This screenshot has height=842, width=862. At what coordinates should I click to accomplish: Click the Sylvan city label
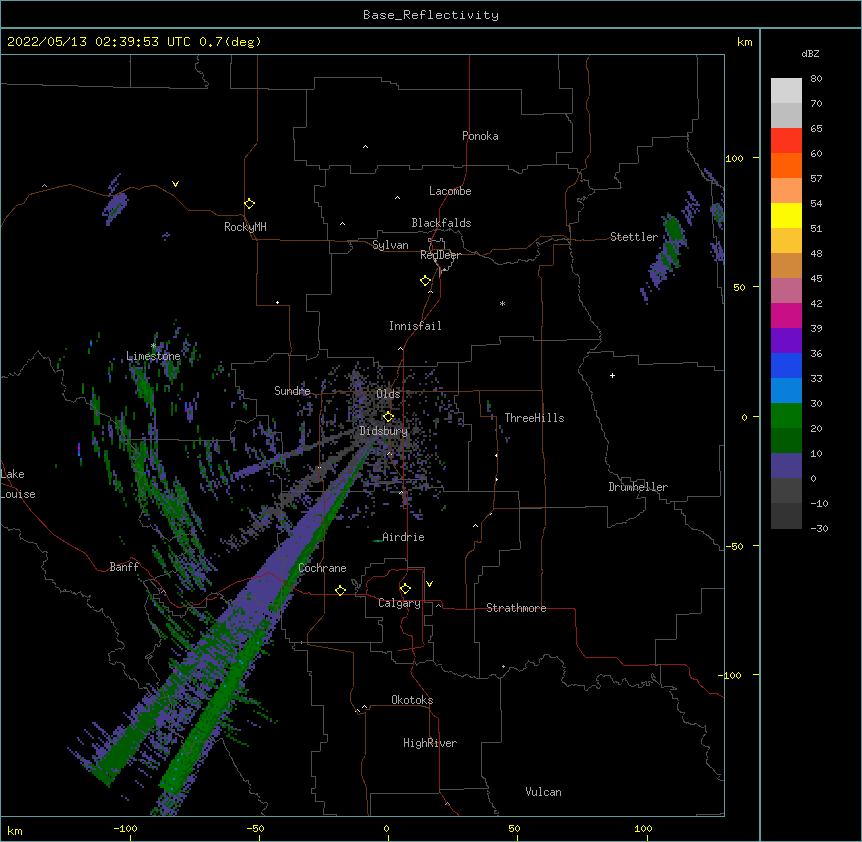click(x=390, y=245)
